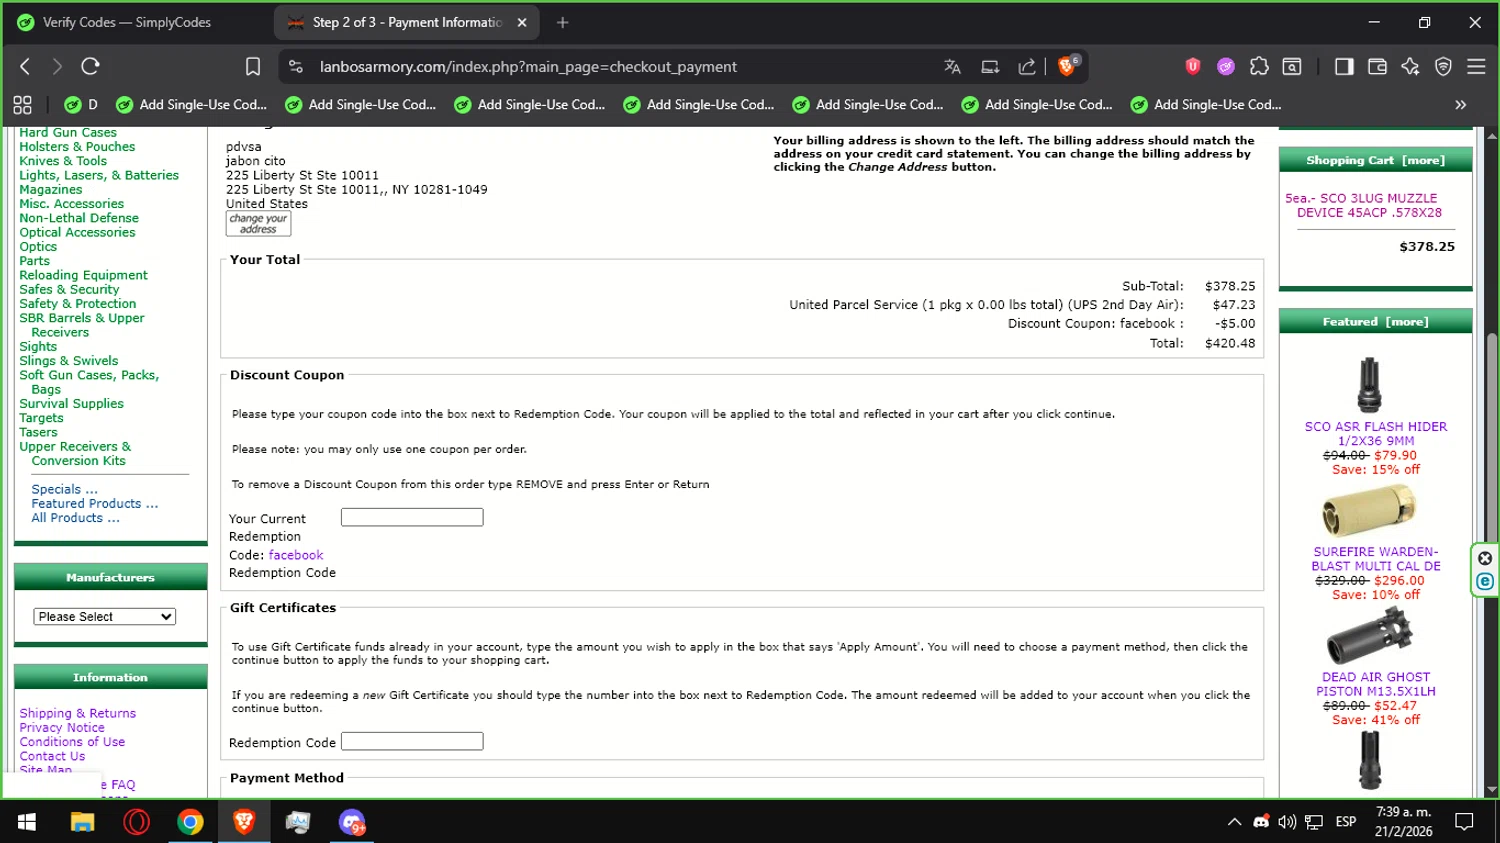The width and height of the screenshot is (1500, 843).
Task: Open the Optics category
Action: (38, 246)
